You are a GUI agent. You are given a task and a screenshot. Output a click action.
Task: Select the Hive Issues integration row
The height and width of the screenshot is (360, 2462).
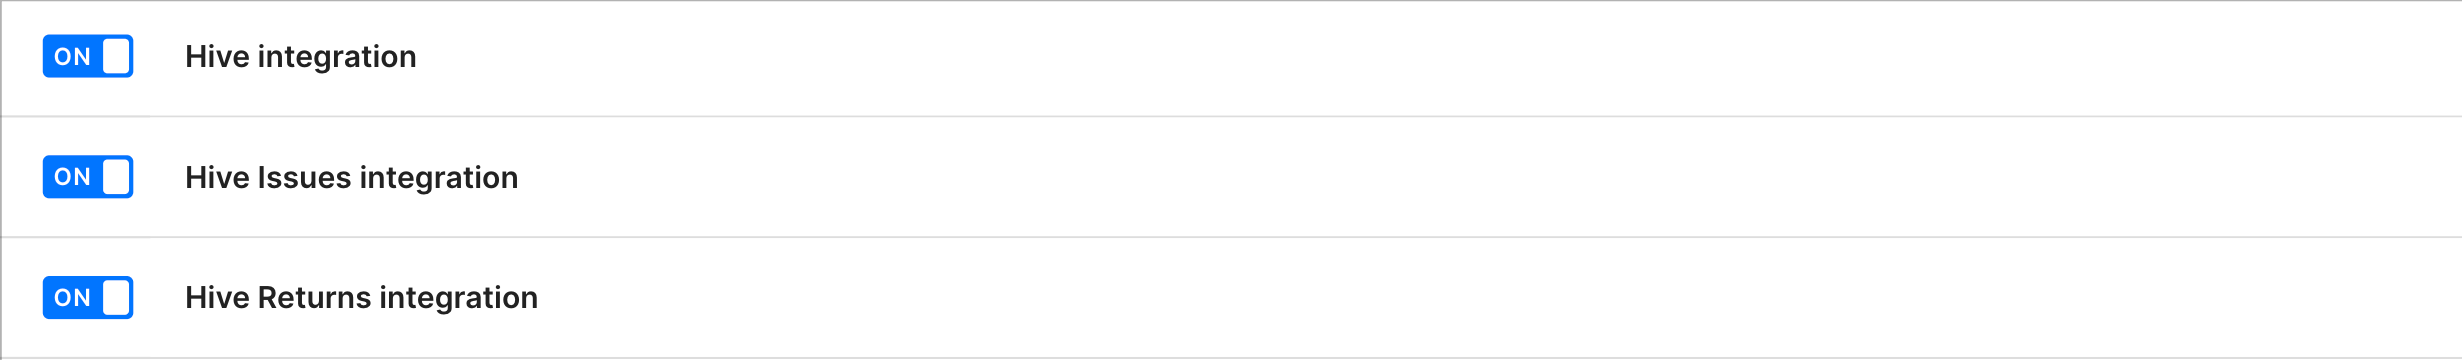(1231, 177)
